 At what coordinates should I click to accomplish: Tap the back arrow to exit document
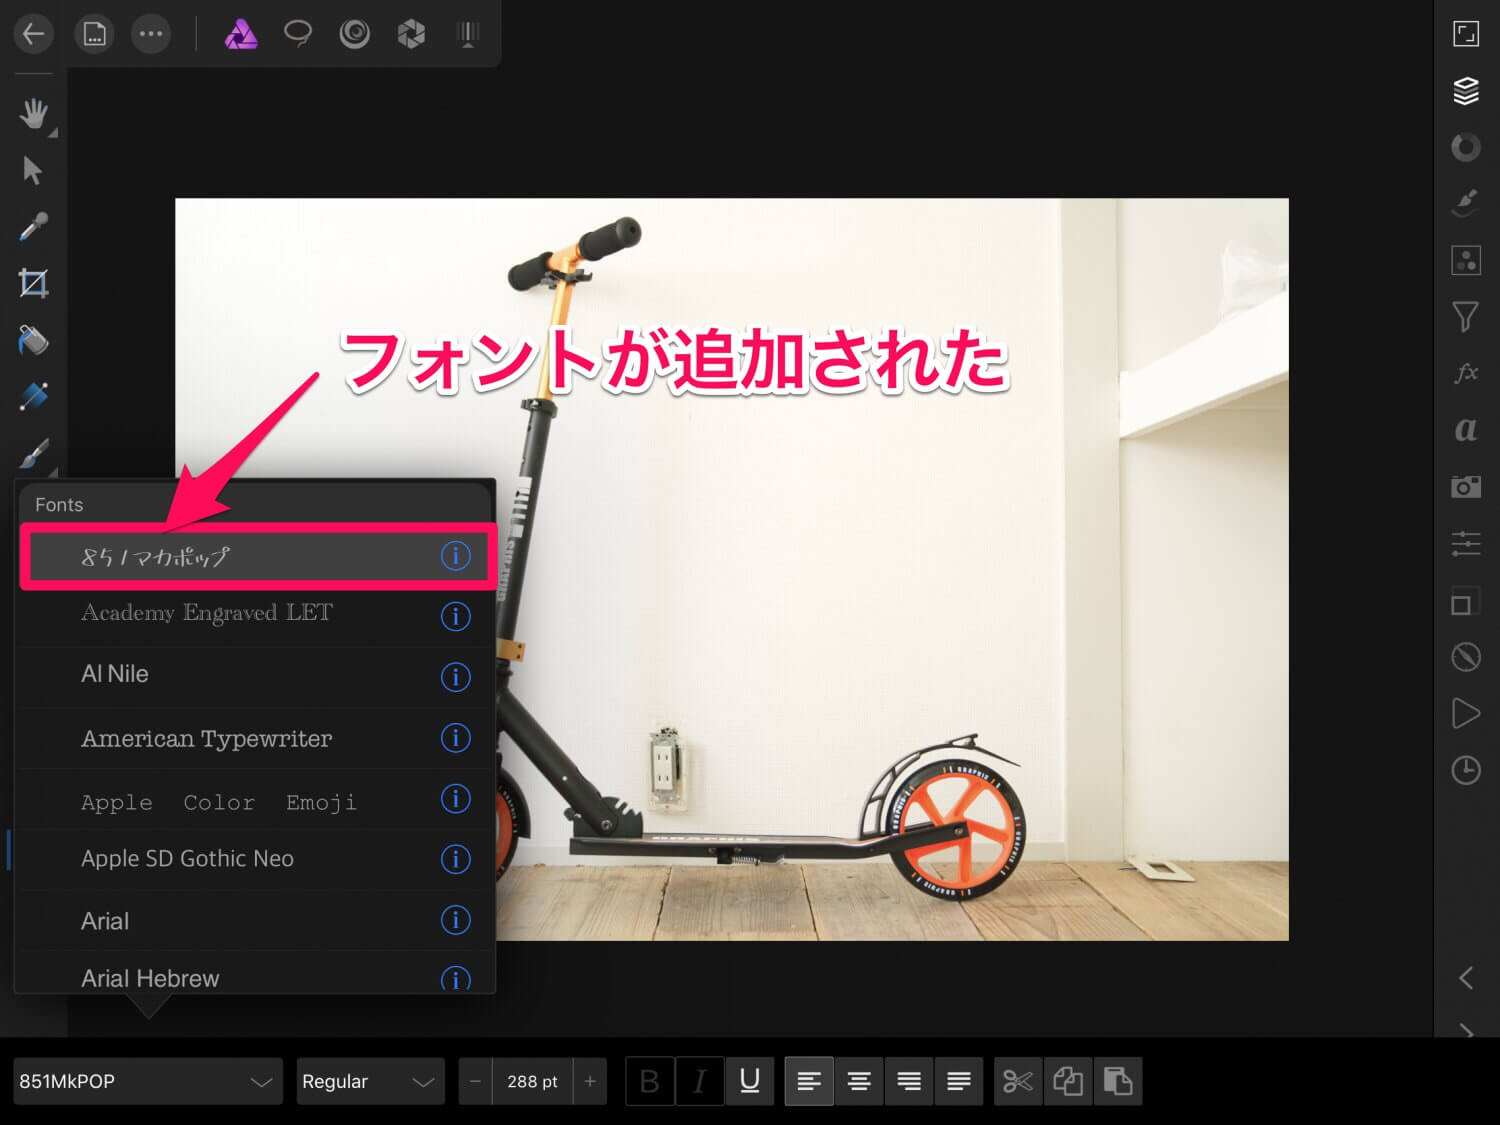click(x=34, y=34)
